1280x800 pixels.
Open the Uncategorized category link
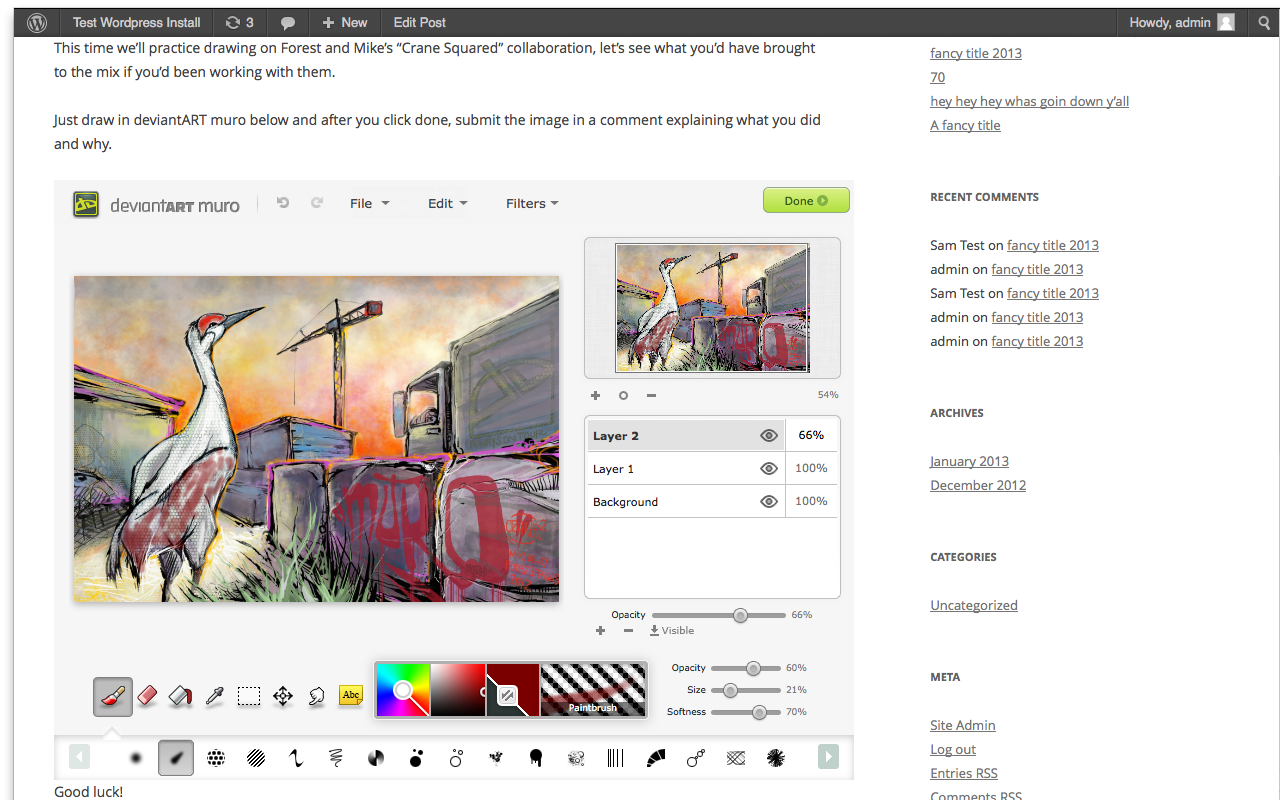pos(974,605)
